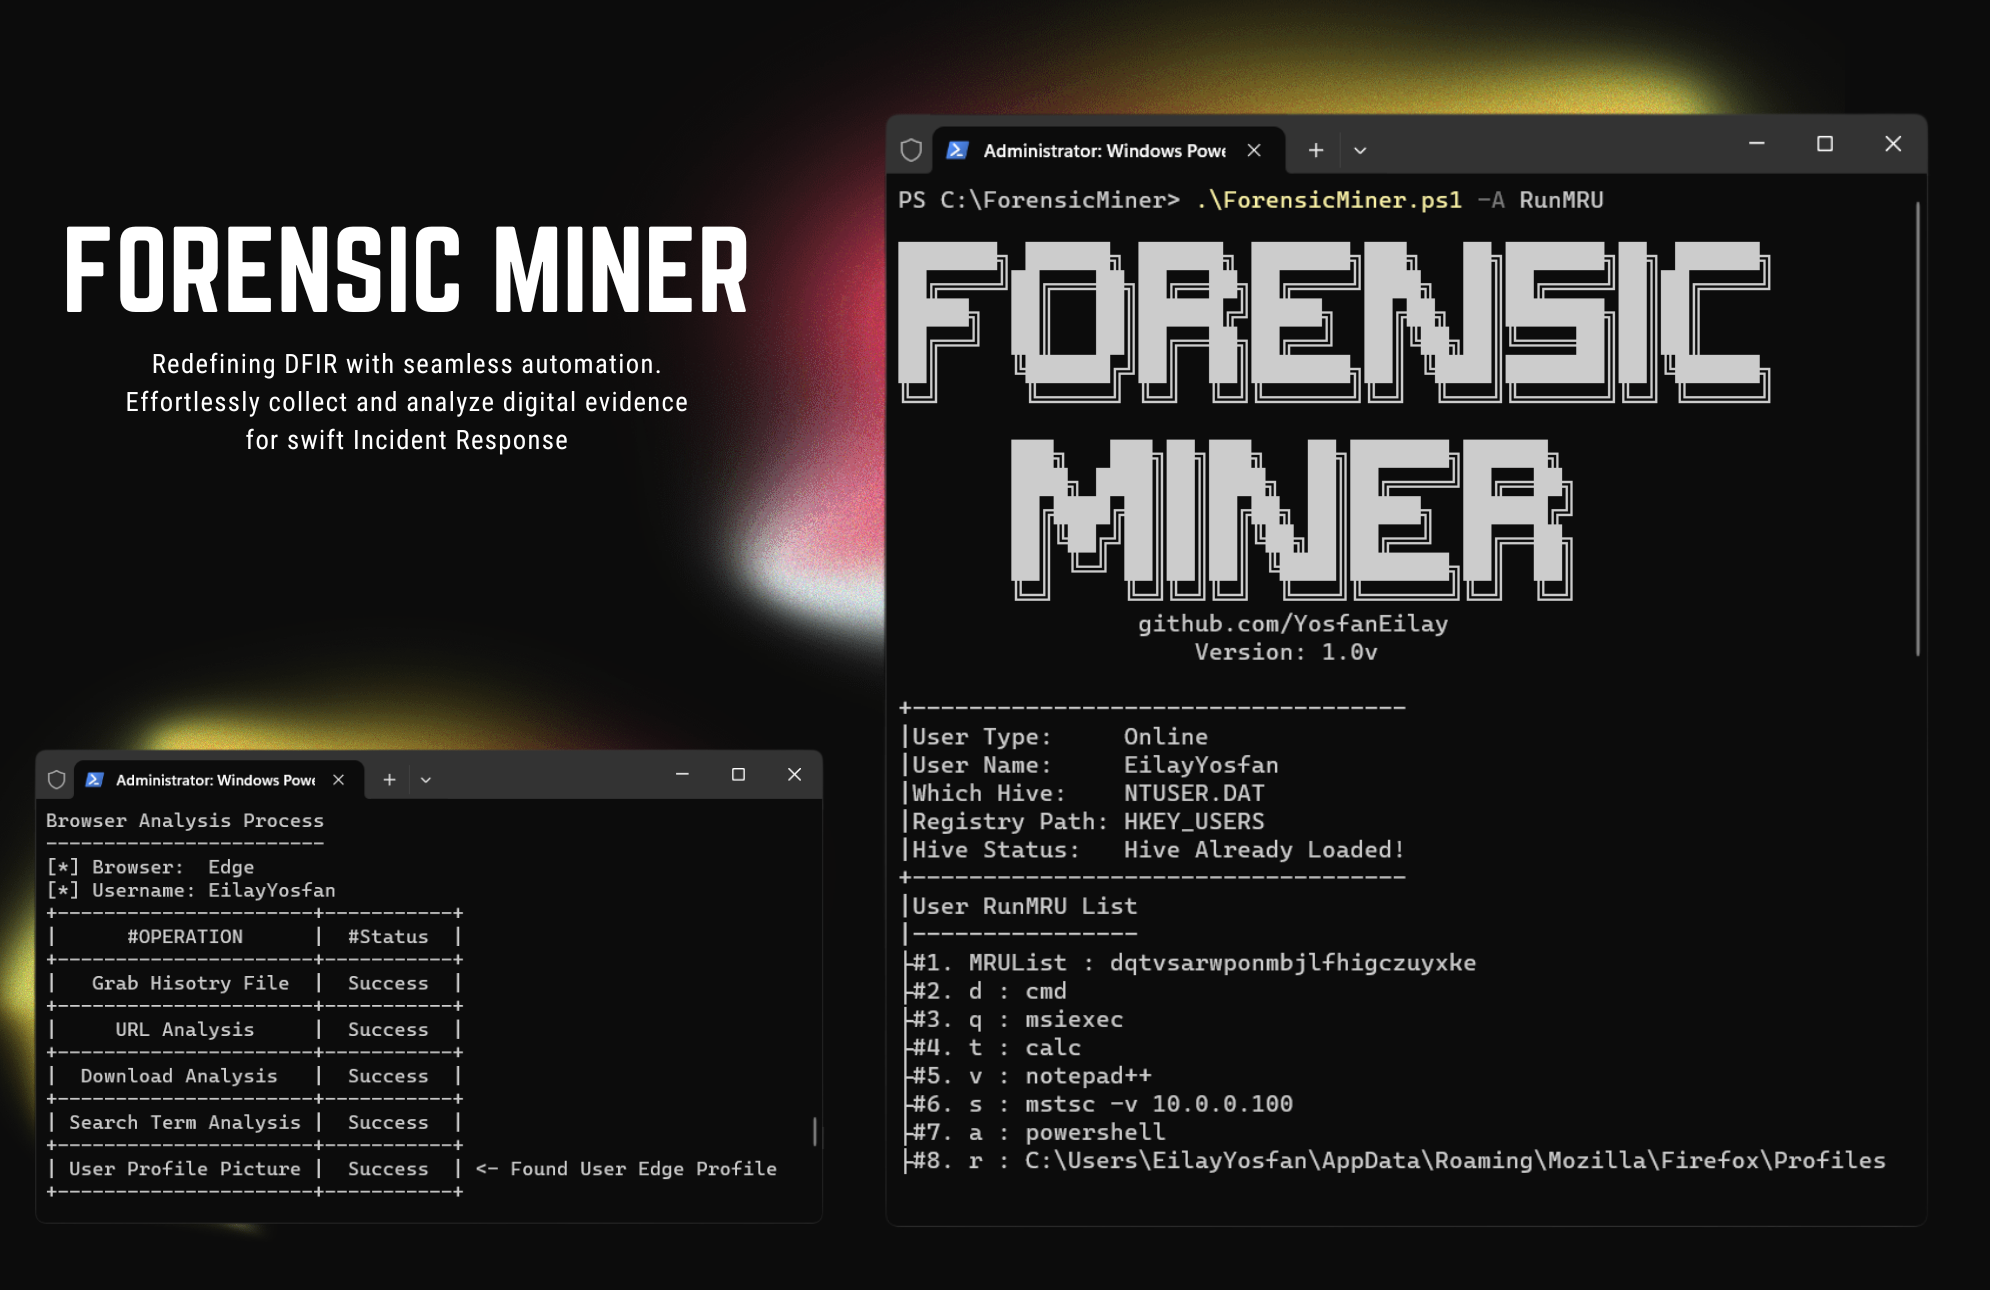Click the "#Status" table header
Image resolution: width=1990 pixels, height=1290 pixels.
click(388, 937)
